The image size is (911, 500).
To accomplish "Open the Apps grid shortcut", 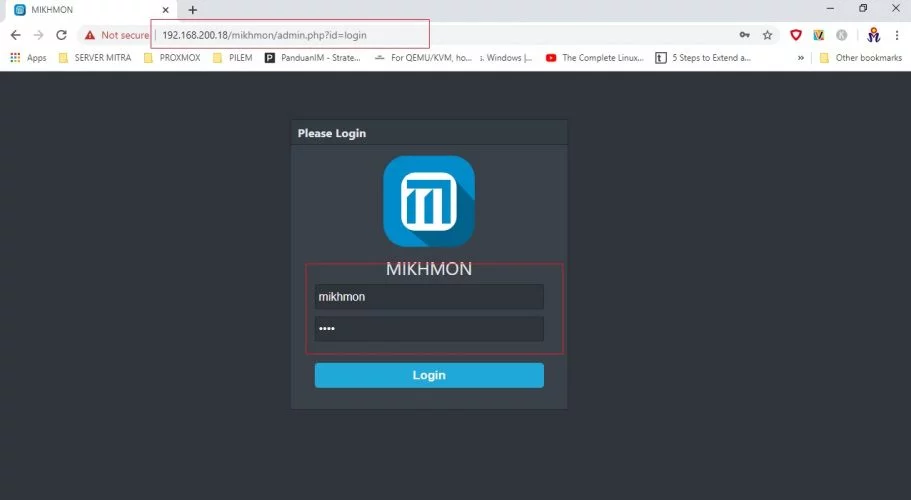I will 28,57.
